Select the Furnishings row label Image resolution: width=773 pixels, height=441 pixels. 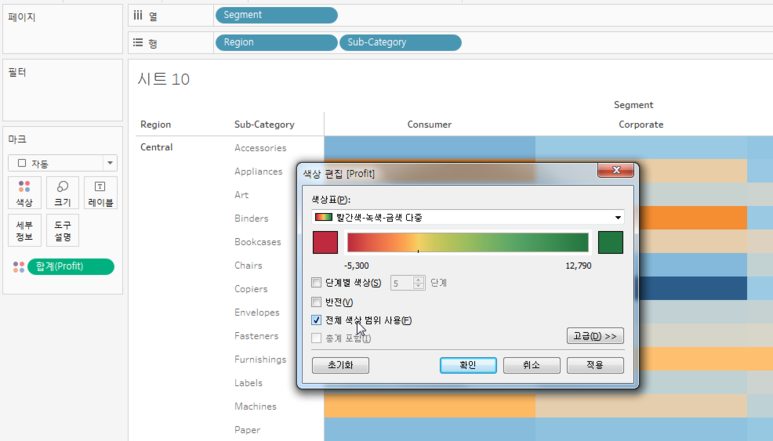click(x=260, y=359)
